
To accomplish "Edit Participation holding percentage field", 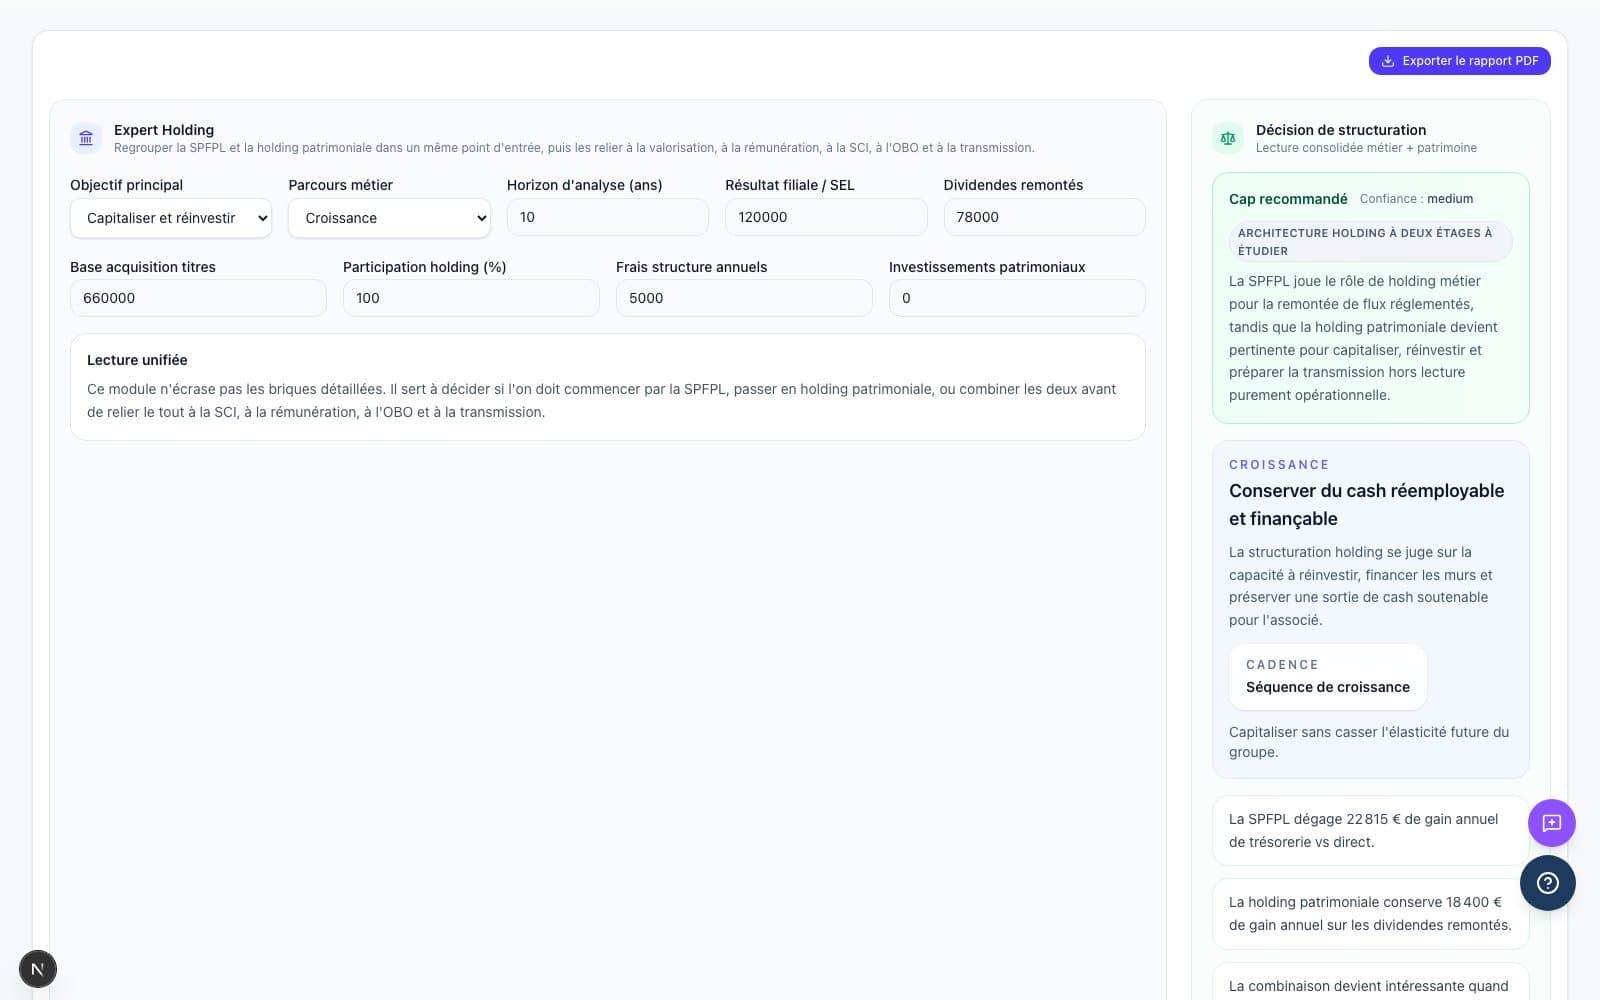I will pyautogui.click(x=470, y=298).
